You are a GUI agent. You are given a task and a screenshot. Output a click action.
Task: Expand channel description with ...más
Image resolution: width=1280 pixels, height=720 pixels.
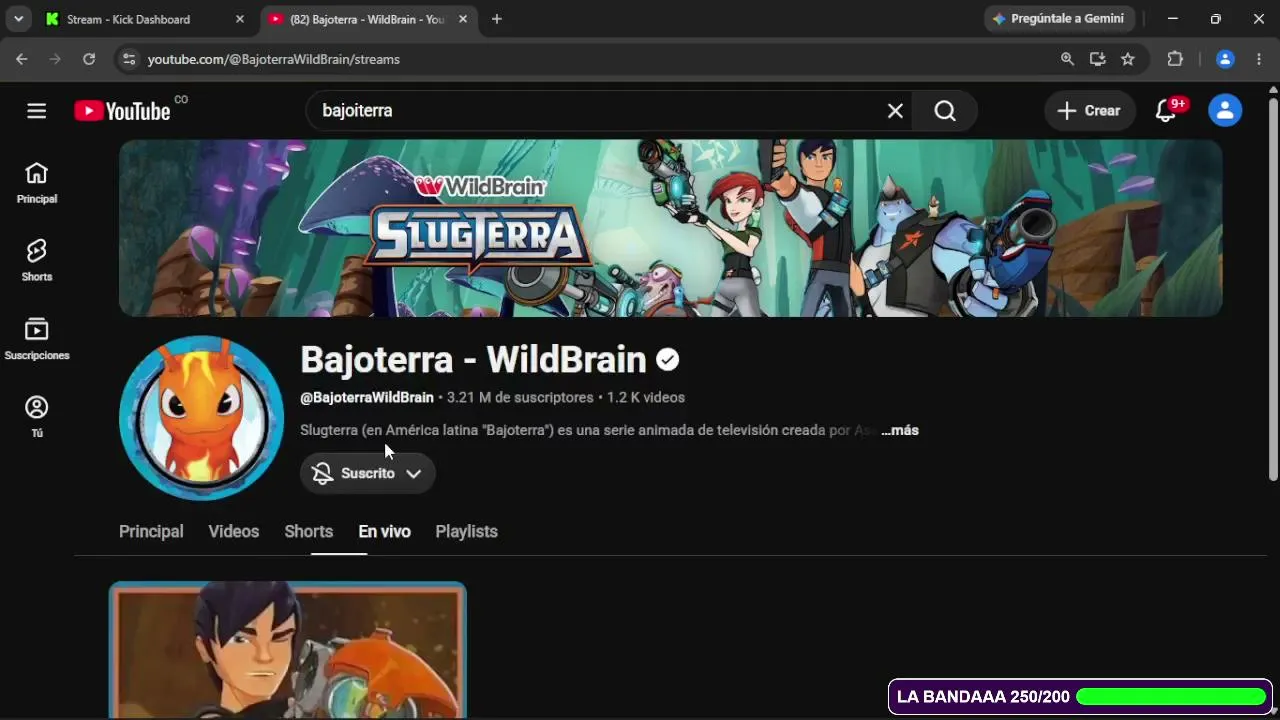point(900,430)
